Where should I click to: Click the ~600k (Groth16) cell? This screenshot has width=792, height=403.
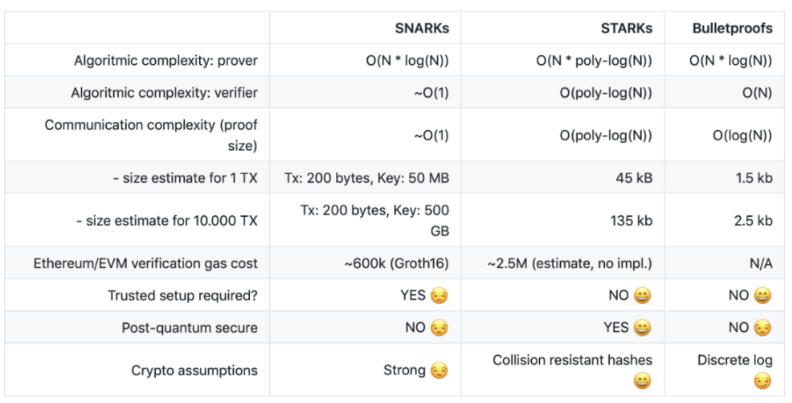397,264
